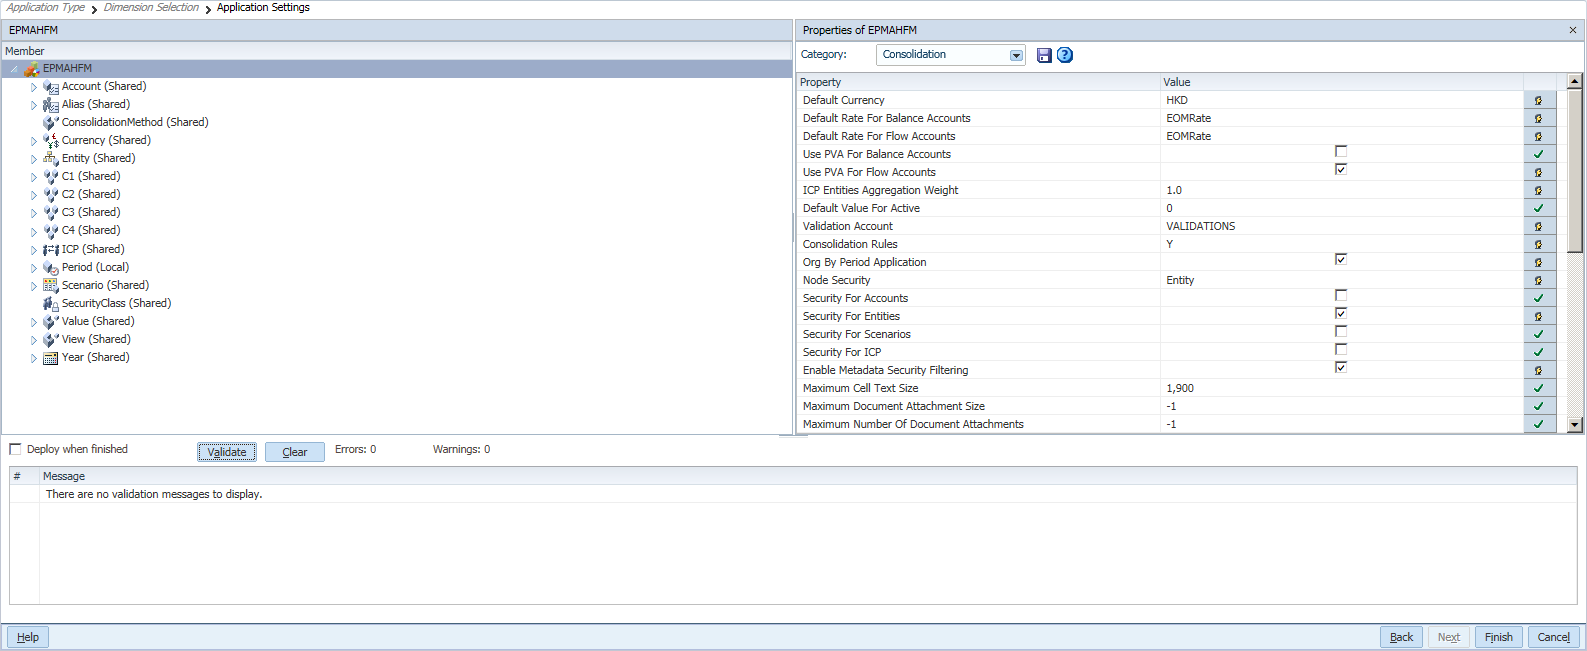This screenshot has height=651, width=1587.
Task: Expand the Alias (Shared) node
Action: tap(33, 105)
